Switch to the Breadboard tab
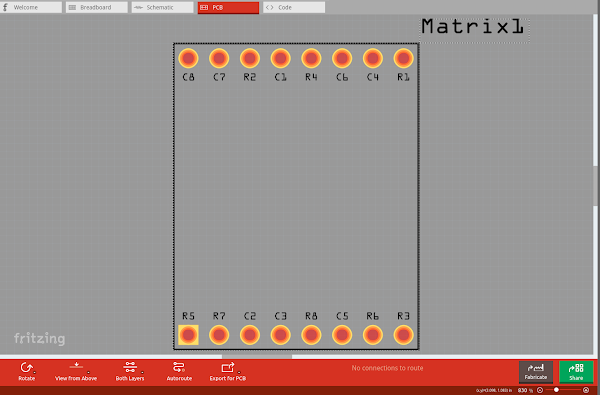Image resolution: width=600 pixels, height=395 pixels. (x=96, y=7)
